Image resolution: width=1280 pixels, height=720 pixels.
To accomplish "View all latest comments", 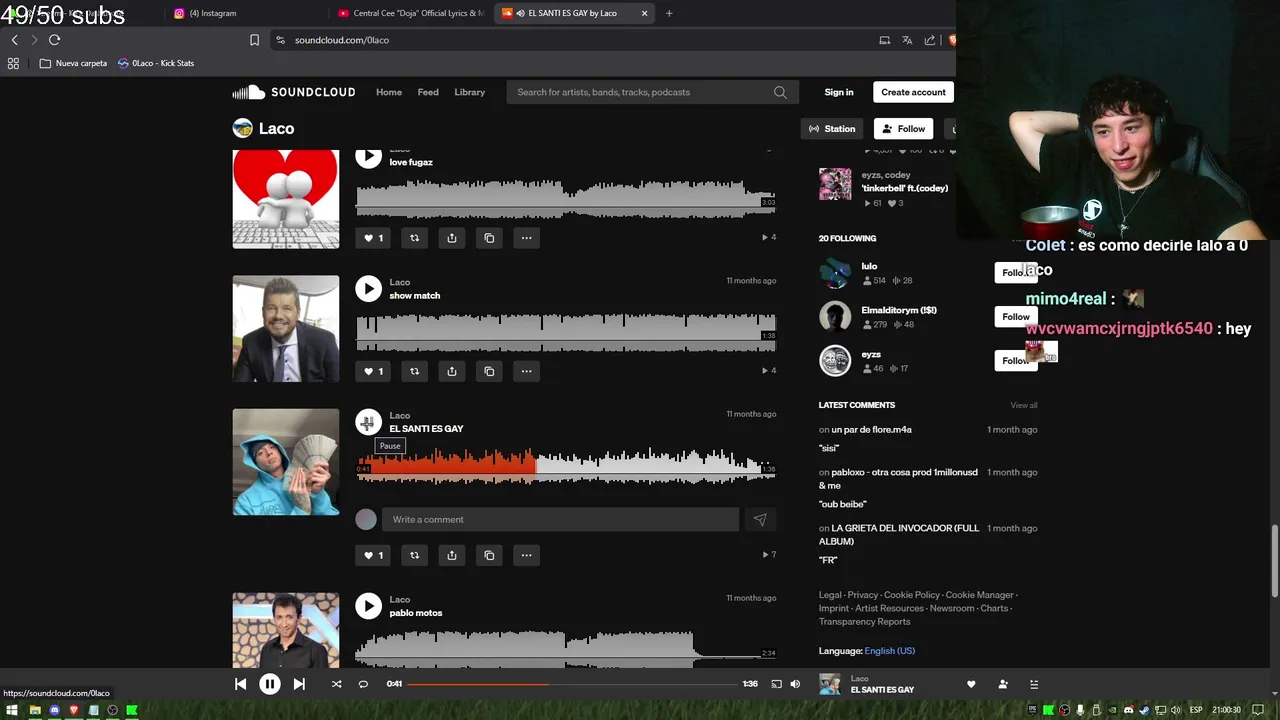I will tap(1023, 405).
